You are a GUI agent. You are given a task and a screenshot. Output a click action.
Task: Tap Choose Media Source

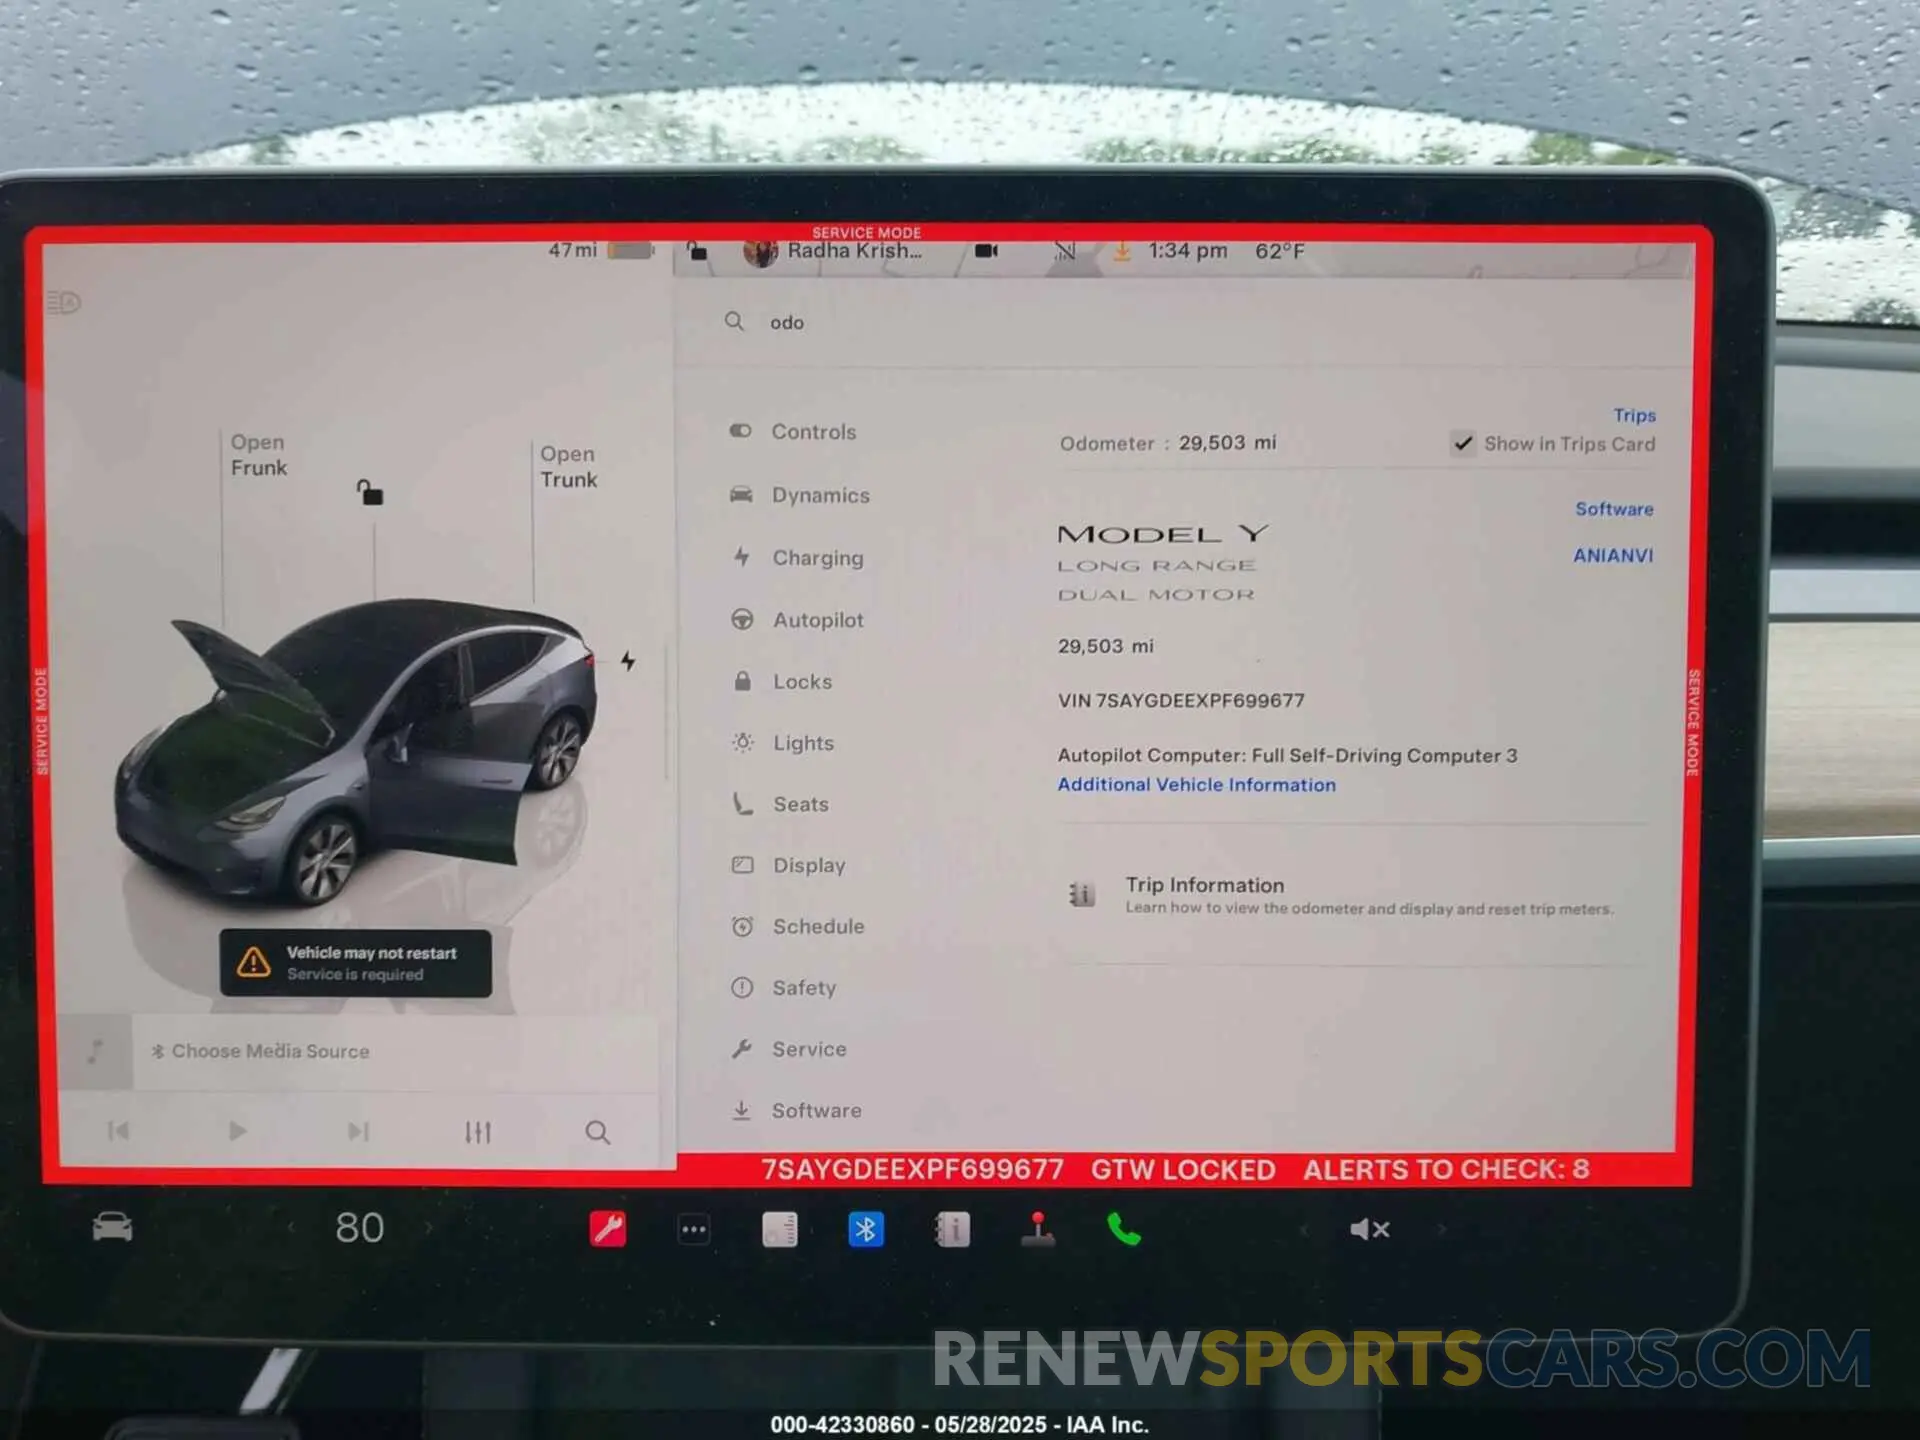point(260,1051)
